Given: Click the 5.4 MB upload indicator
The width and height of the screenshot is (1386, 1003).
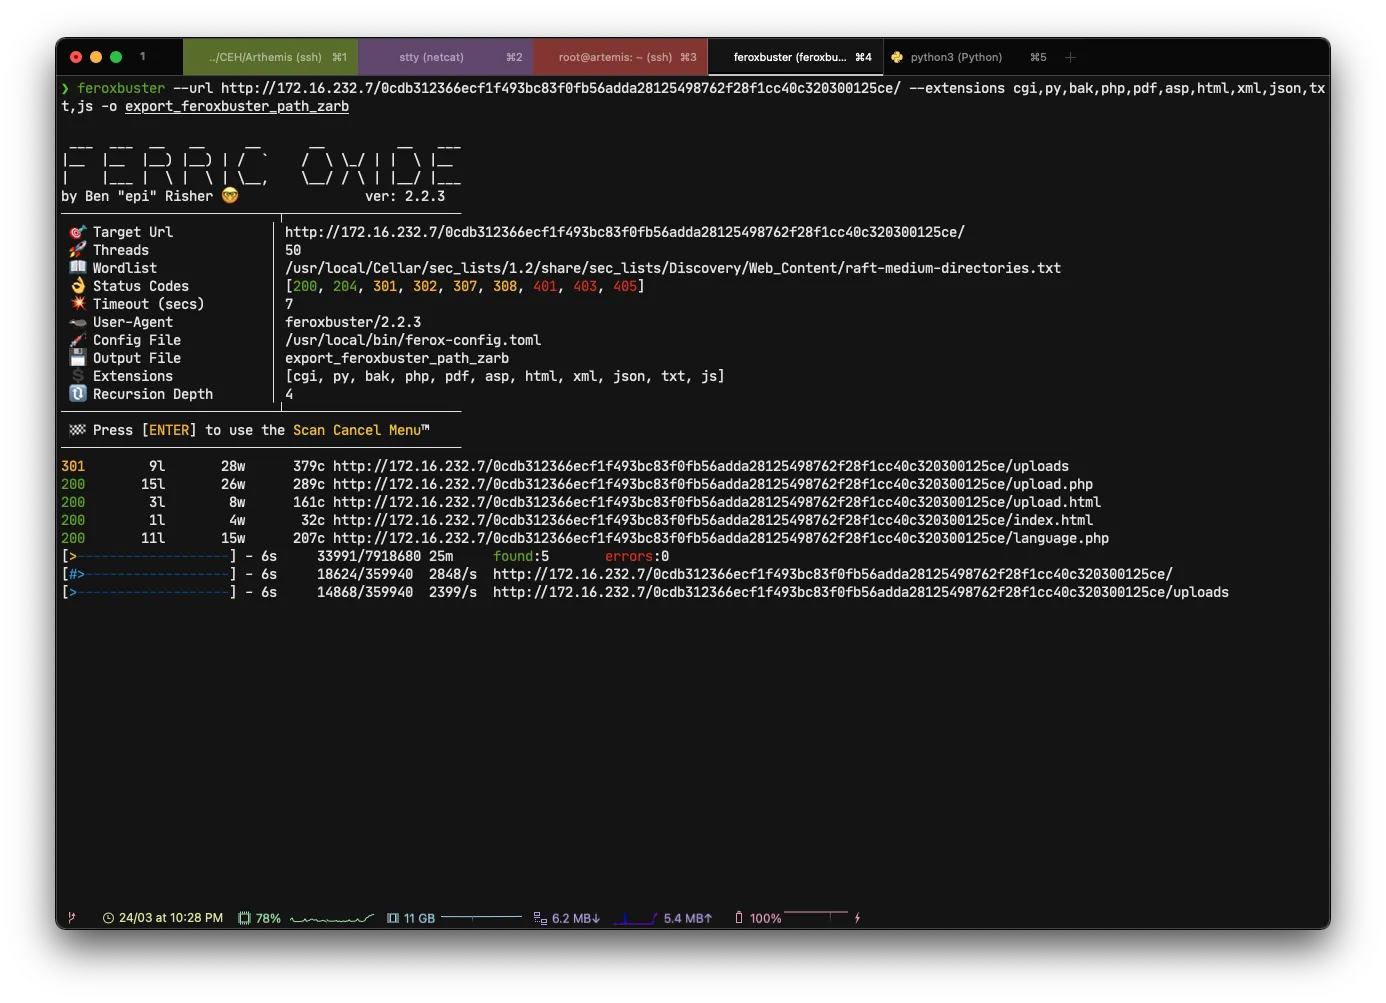Looking at the screenshot, I should (687, 918).
